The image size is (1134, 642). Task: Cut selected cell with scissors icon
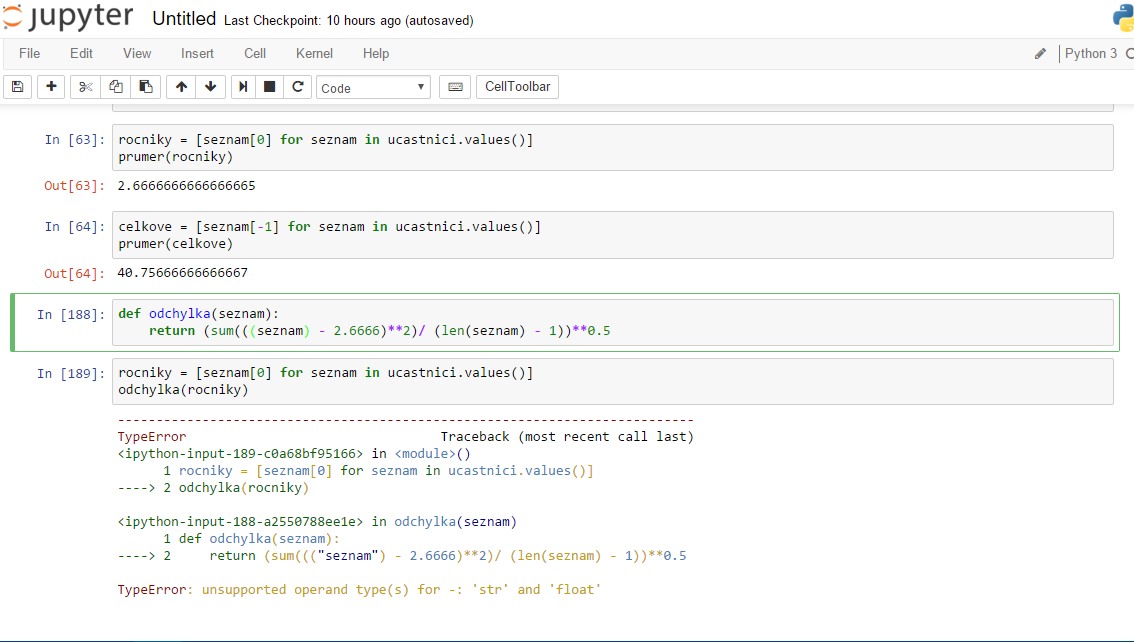pos(86,87)
